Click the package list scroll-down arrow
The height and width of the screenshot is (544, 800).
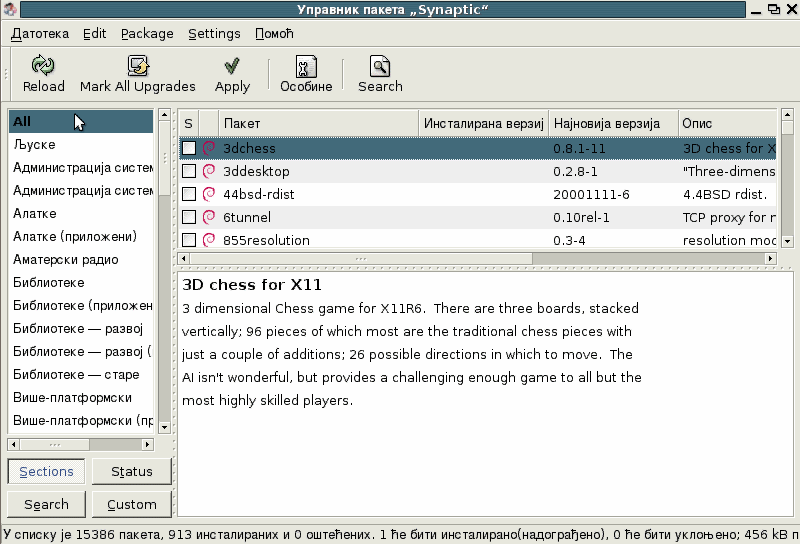tap(787, 241)
